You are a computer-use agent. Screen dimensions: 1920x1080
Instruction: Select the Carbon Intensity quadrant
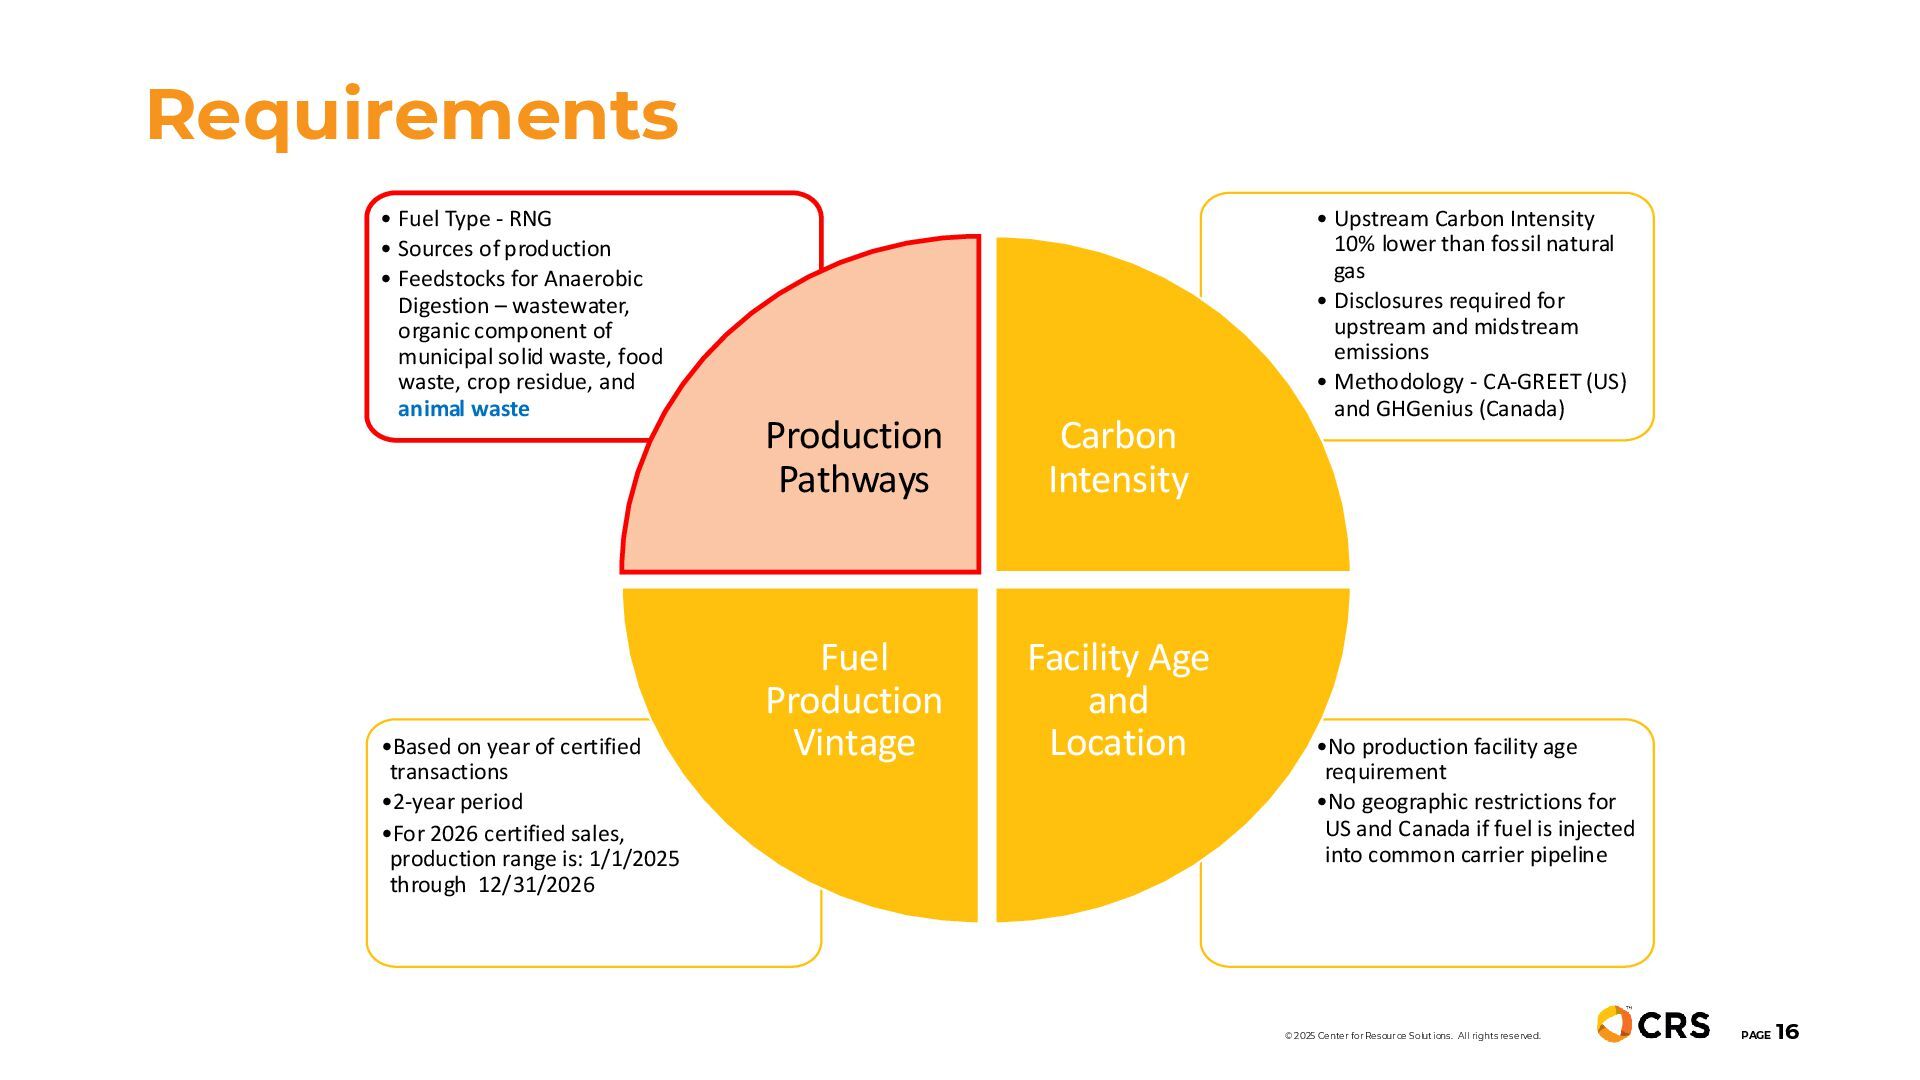coord(1117,458)
